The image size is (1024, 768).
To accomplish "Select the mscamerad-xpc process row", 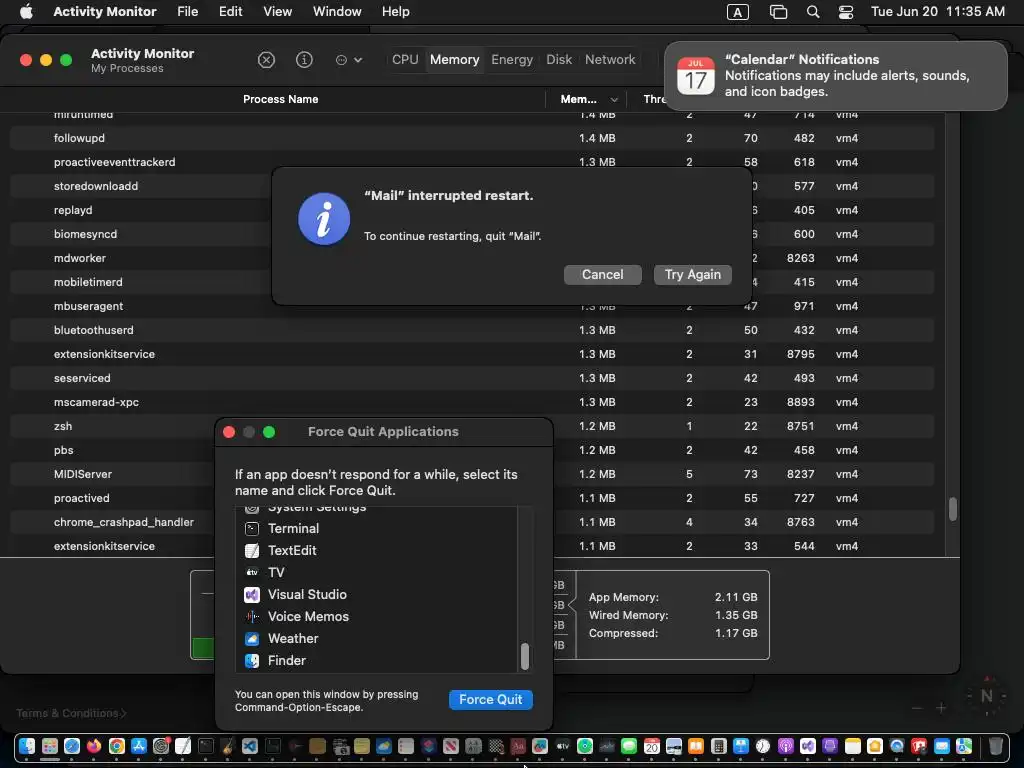I will [x=472, y=402].
